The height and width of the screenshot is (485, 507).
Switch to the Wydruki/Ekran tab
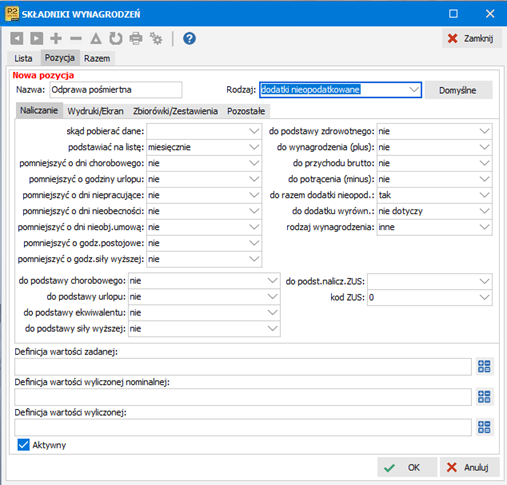pyautogui.click(x=95, y=111)
